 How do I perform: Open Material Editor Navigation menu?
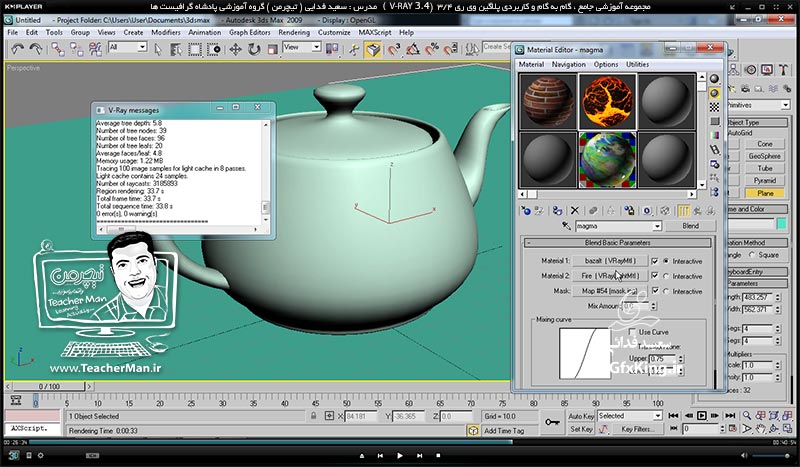tap(568, 64)
